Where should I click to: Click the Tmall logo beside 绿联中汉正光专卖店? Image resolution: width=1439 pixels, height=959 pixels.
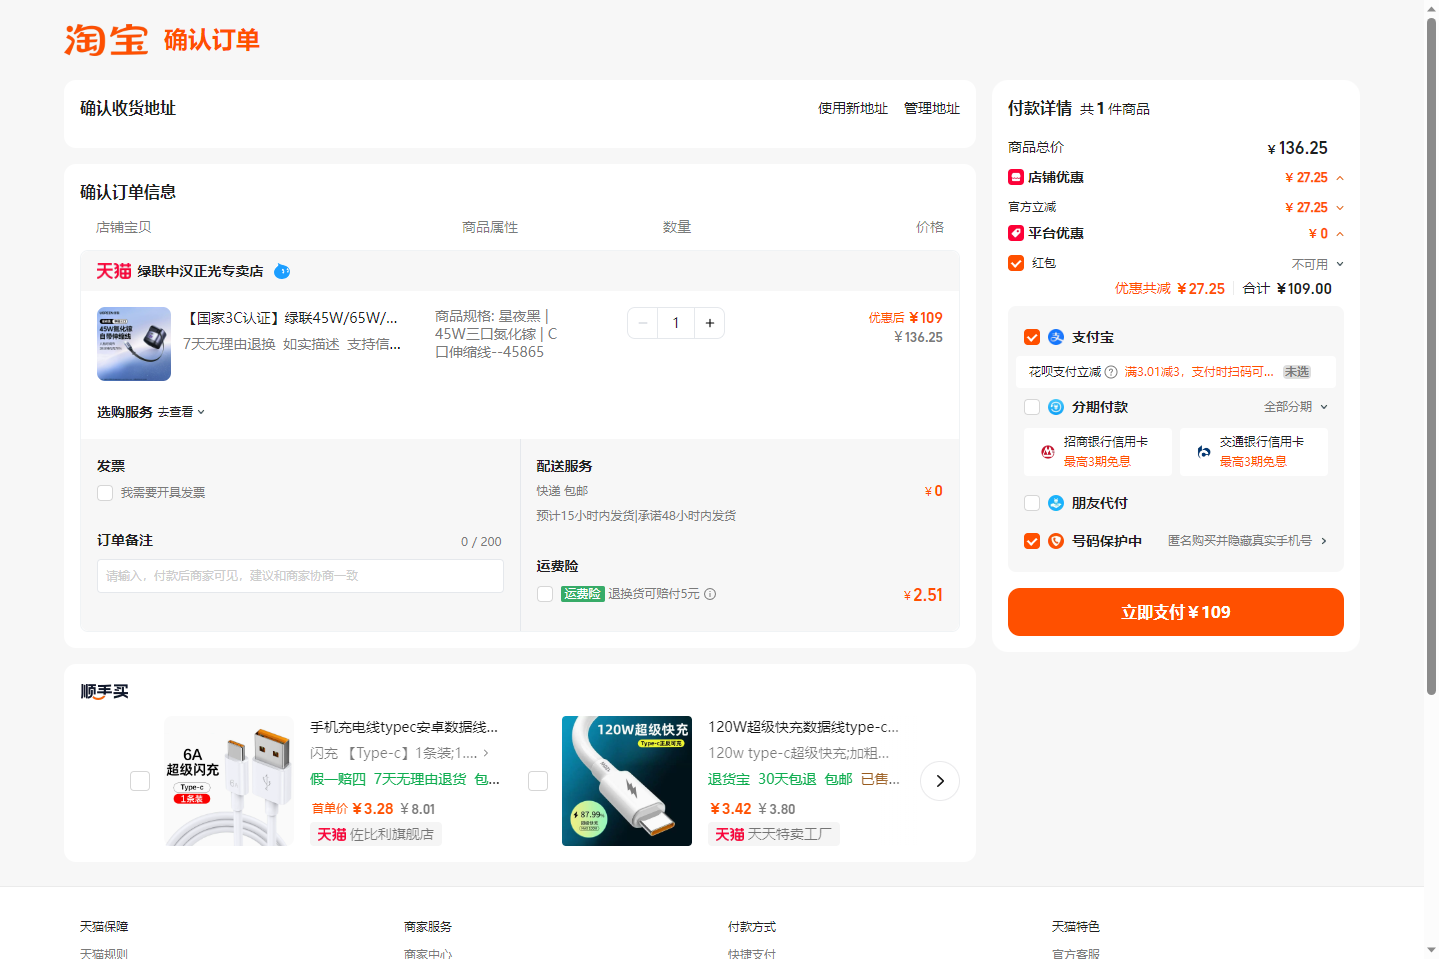(x=114, y=271)
